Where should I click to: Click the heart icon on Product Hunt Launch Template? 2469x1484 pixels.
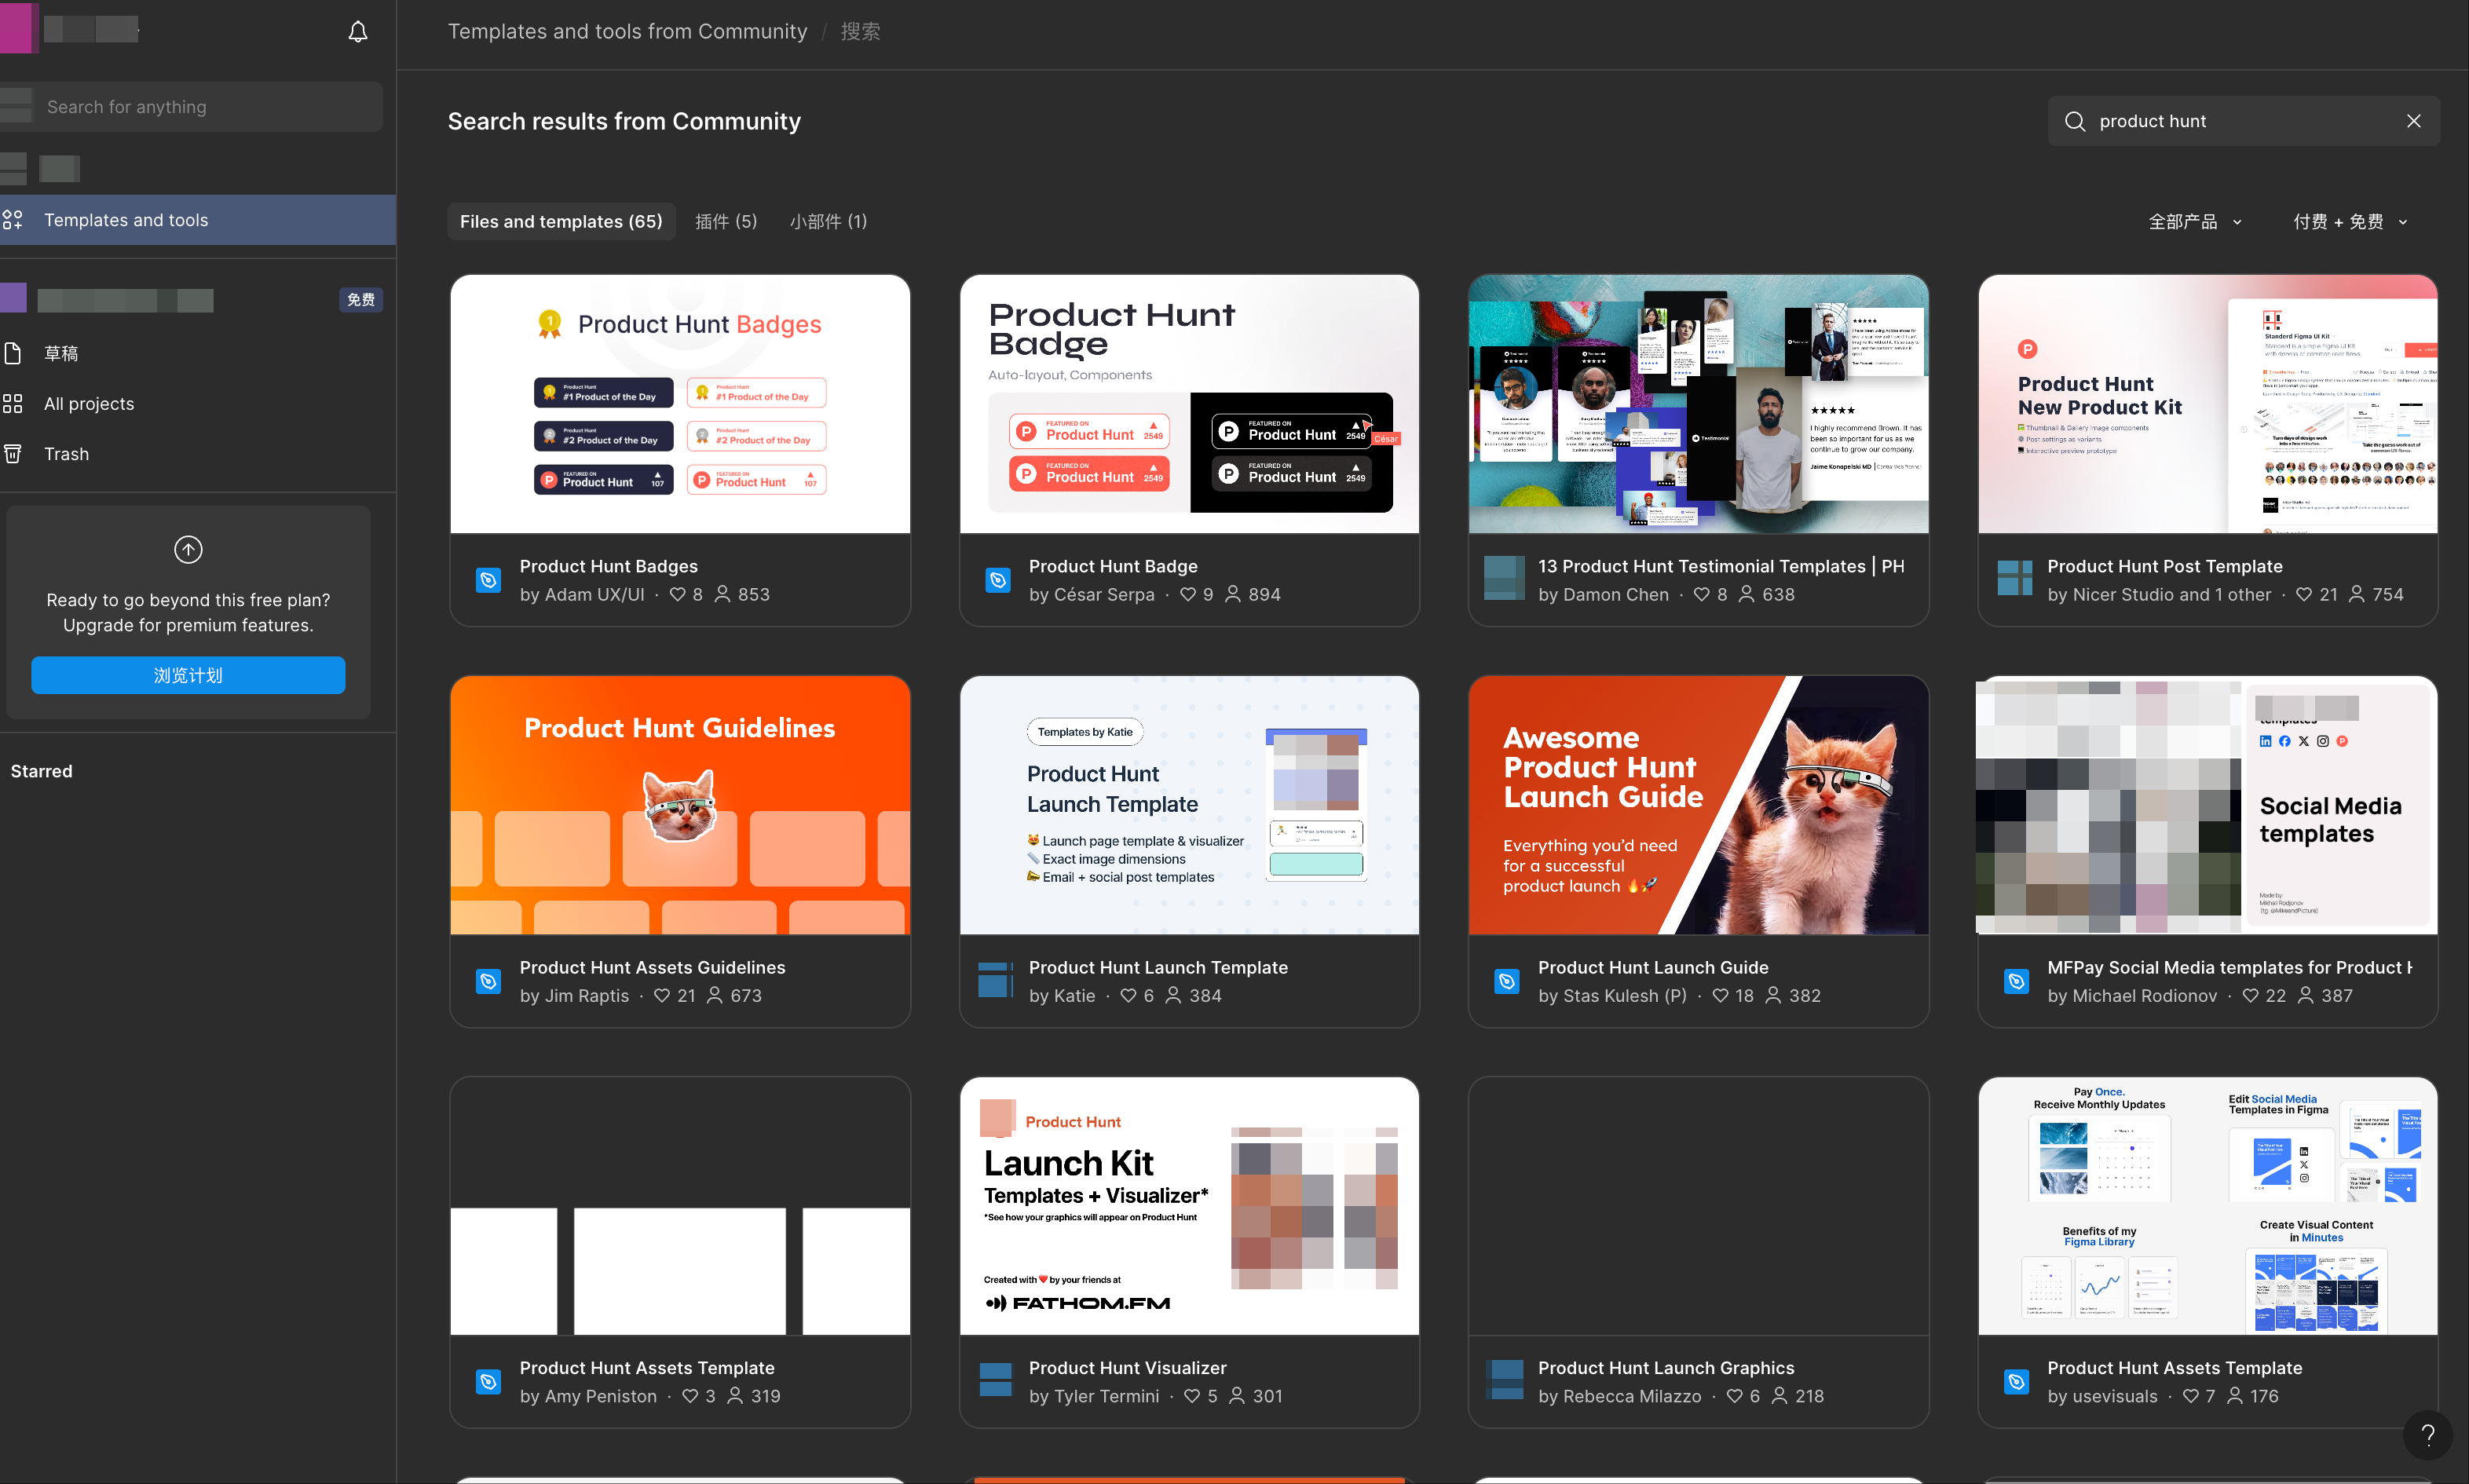click(x=1128, y=995)
